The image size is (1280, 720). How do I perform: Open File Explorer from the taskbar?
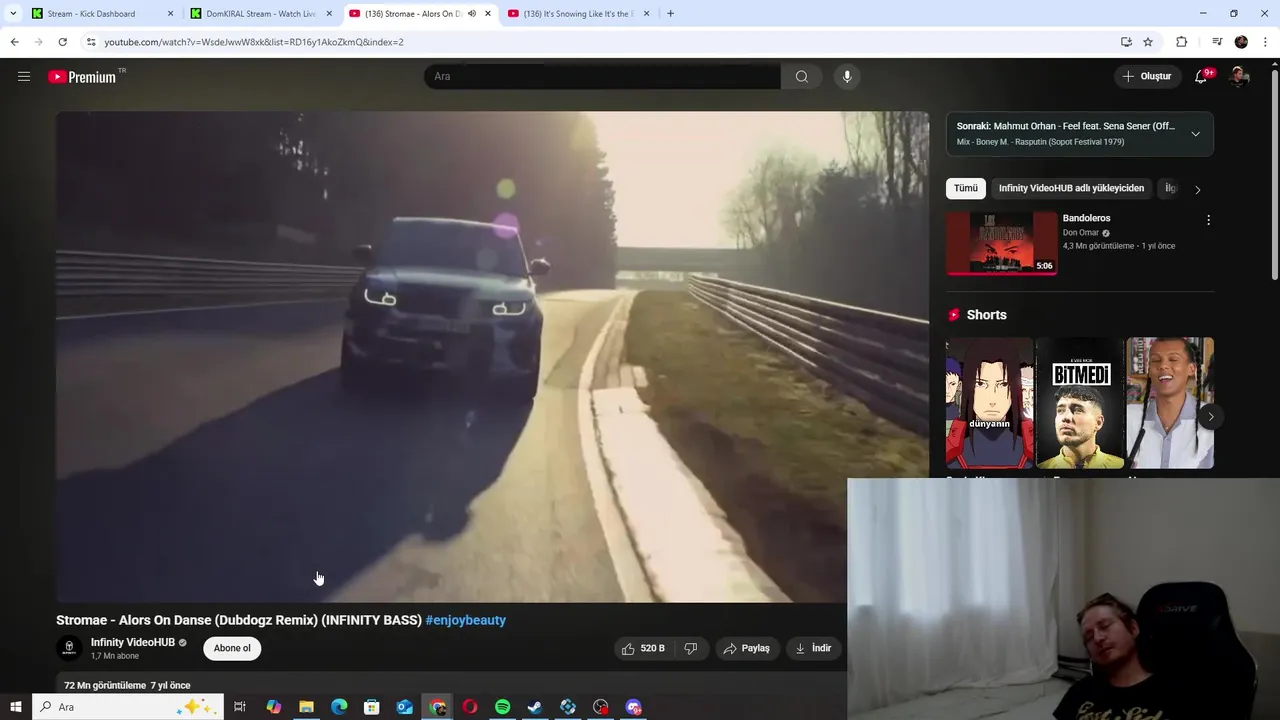(x=306, y=707)
